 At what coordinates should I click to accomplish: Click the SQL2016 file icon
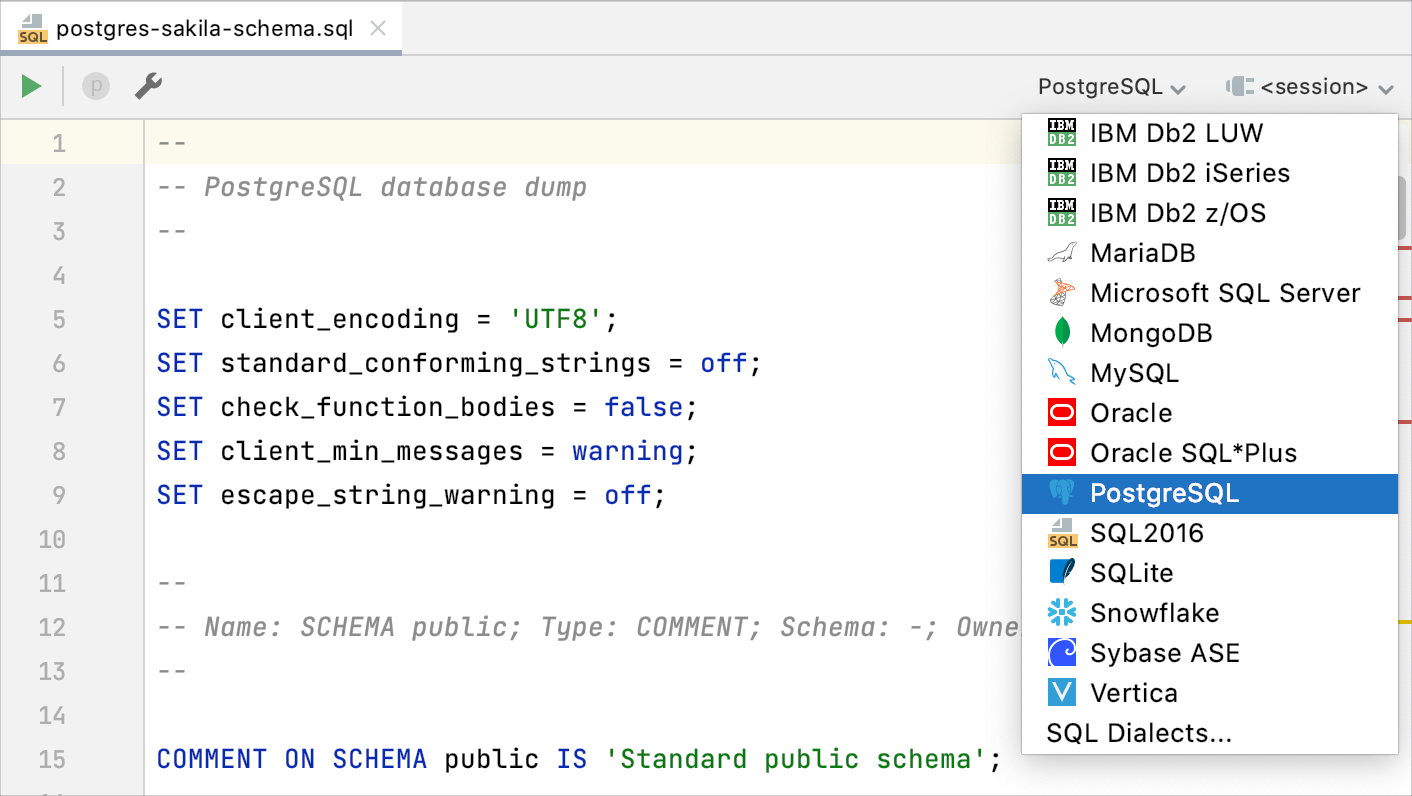pyautogui.click(x=1060, y=532)
